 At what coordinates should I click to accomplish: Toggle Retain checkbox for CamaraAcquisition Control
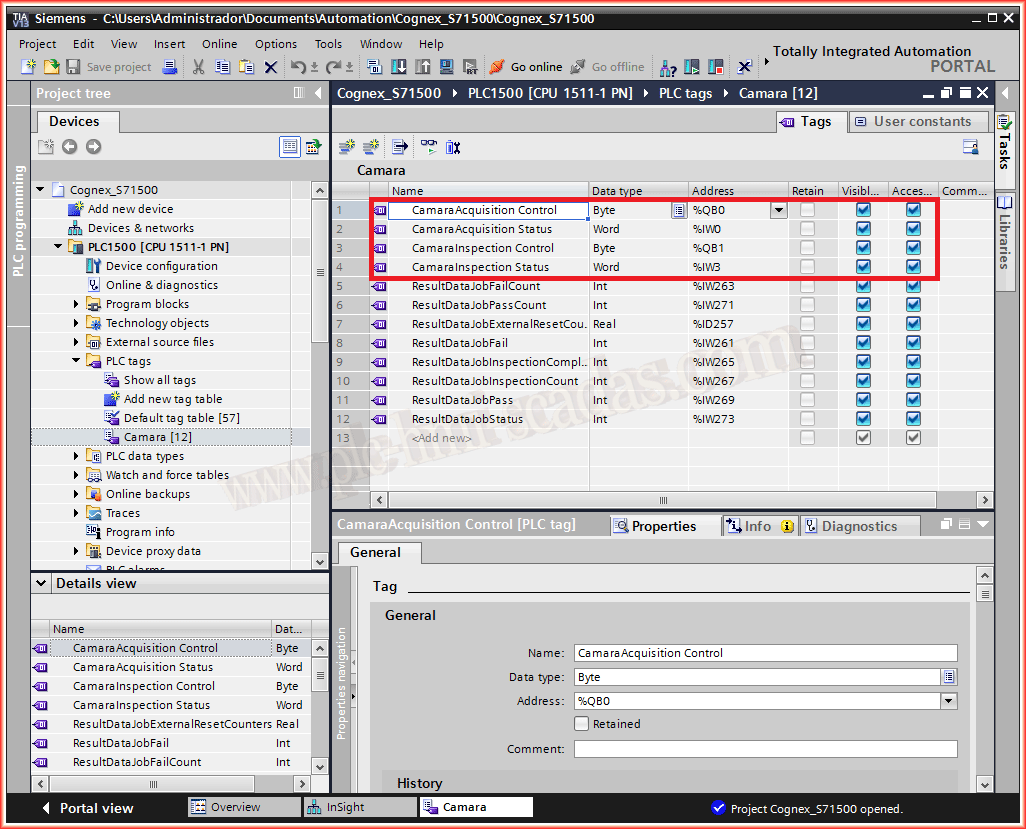coord(807,210)
